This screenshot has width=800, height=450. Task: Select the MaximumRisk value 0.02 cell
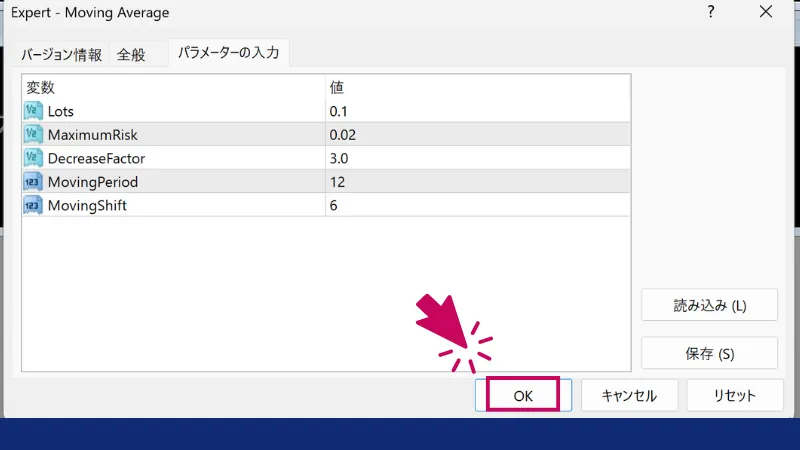[x=478, y=134]
